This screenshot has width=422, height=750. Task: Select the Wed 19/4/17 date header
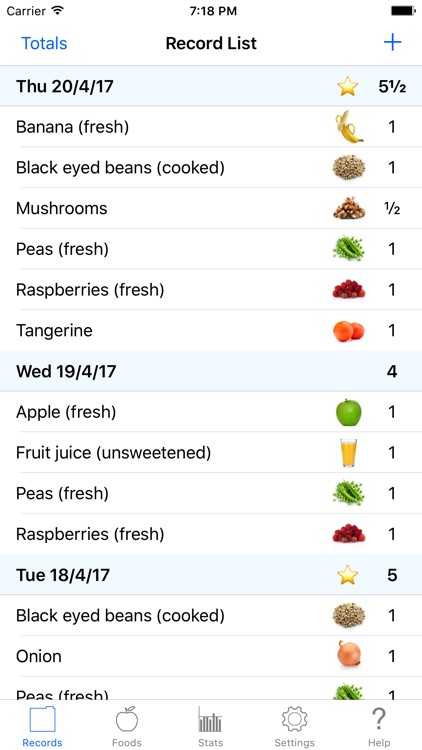click(211, 371)
